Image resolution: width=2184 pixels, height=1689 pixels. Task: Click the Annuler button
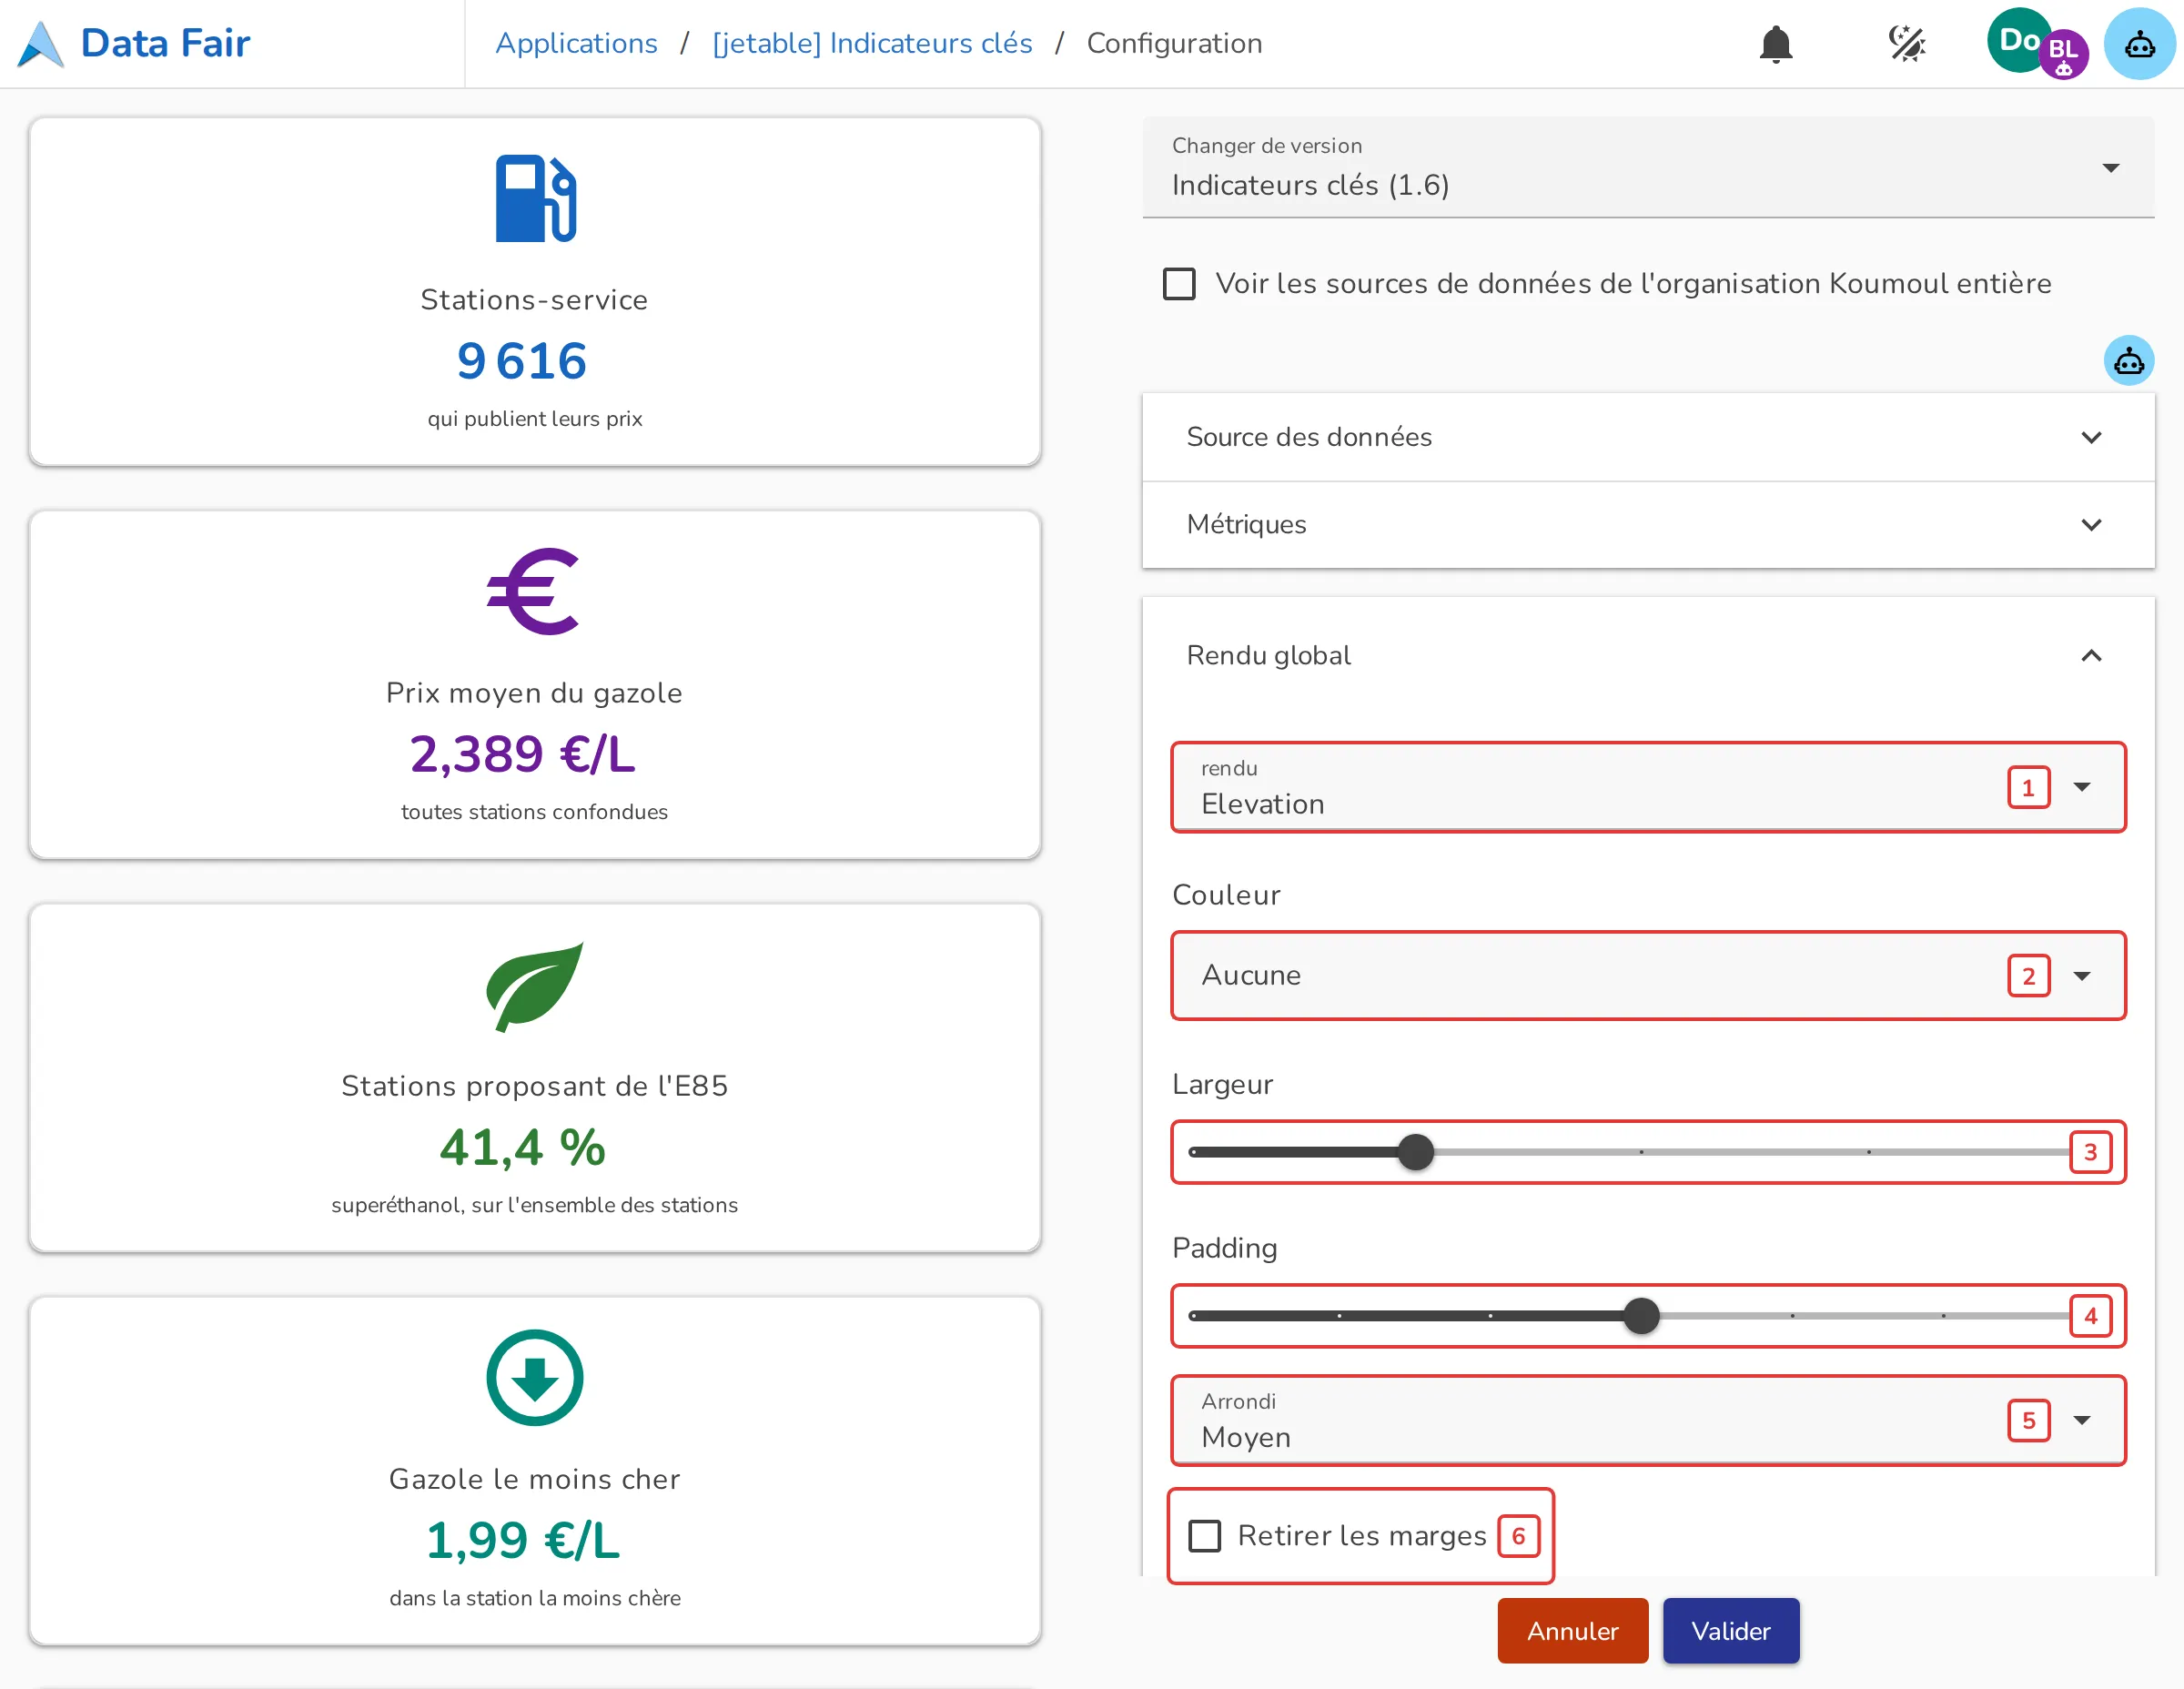(x=1572, y=1630)
